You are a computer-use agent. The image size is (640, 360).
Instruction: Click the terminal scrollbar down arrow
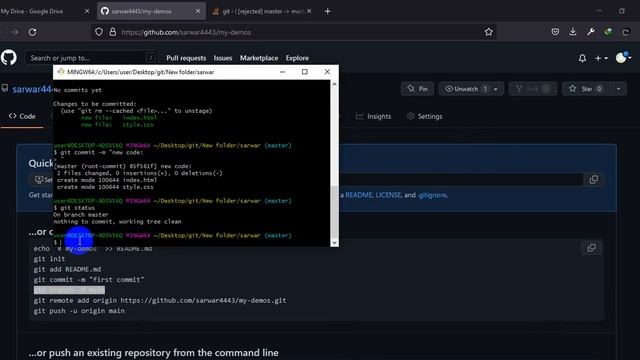point(334,242)
